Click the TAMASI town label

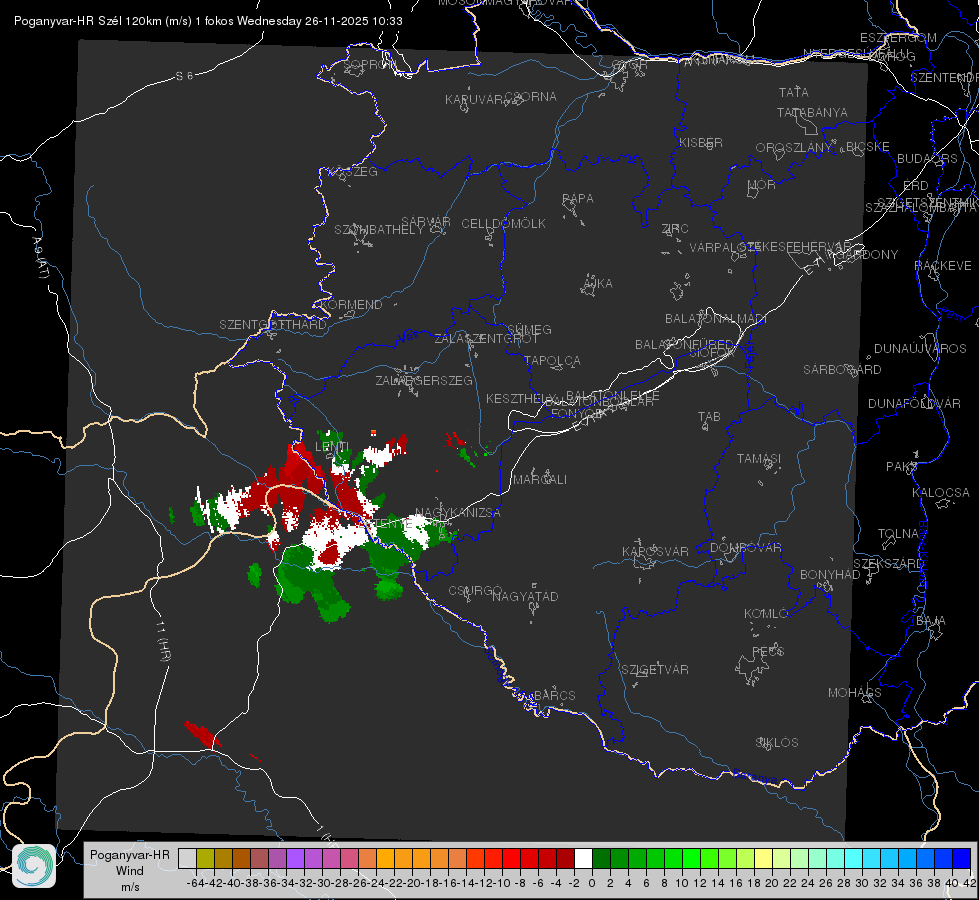point(759,458)
